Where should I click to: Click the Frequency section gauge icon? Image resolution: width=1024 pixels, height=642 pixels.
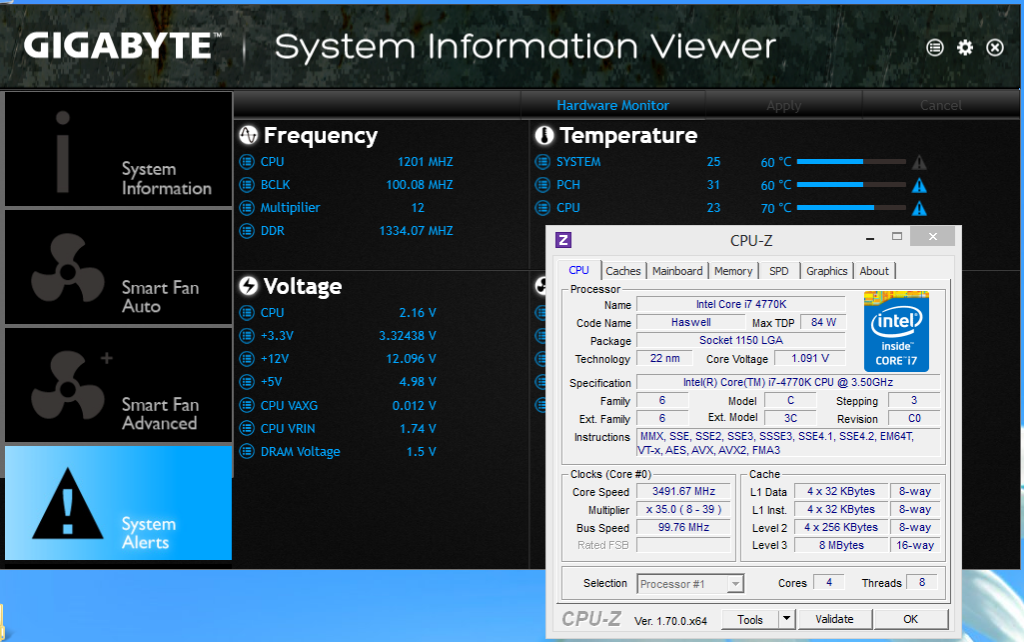tap(248, 135)
